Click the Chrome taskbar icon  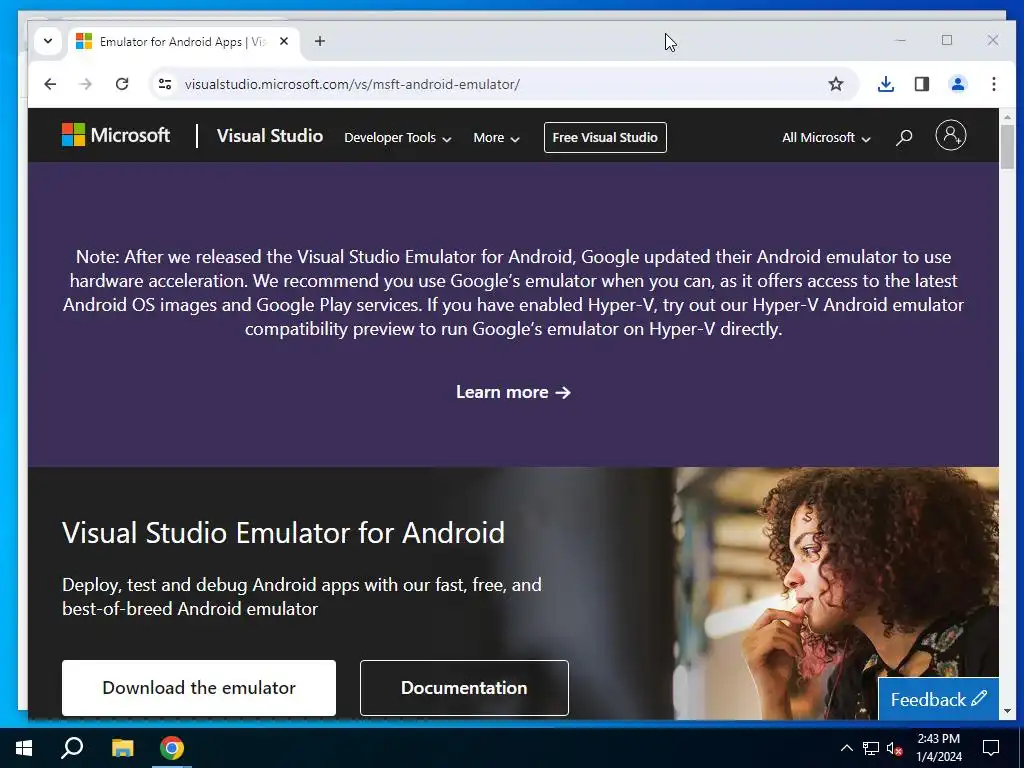pyautogui.click(x=172, y=748)
